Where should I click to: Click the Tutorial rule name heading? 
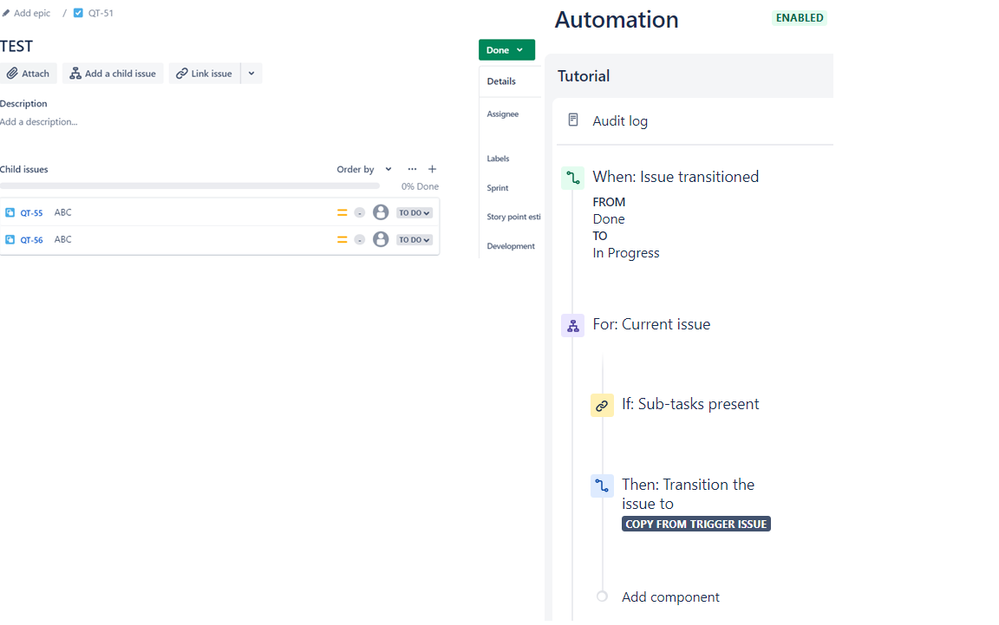click(x=584, y=76)
